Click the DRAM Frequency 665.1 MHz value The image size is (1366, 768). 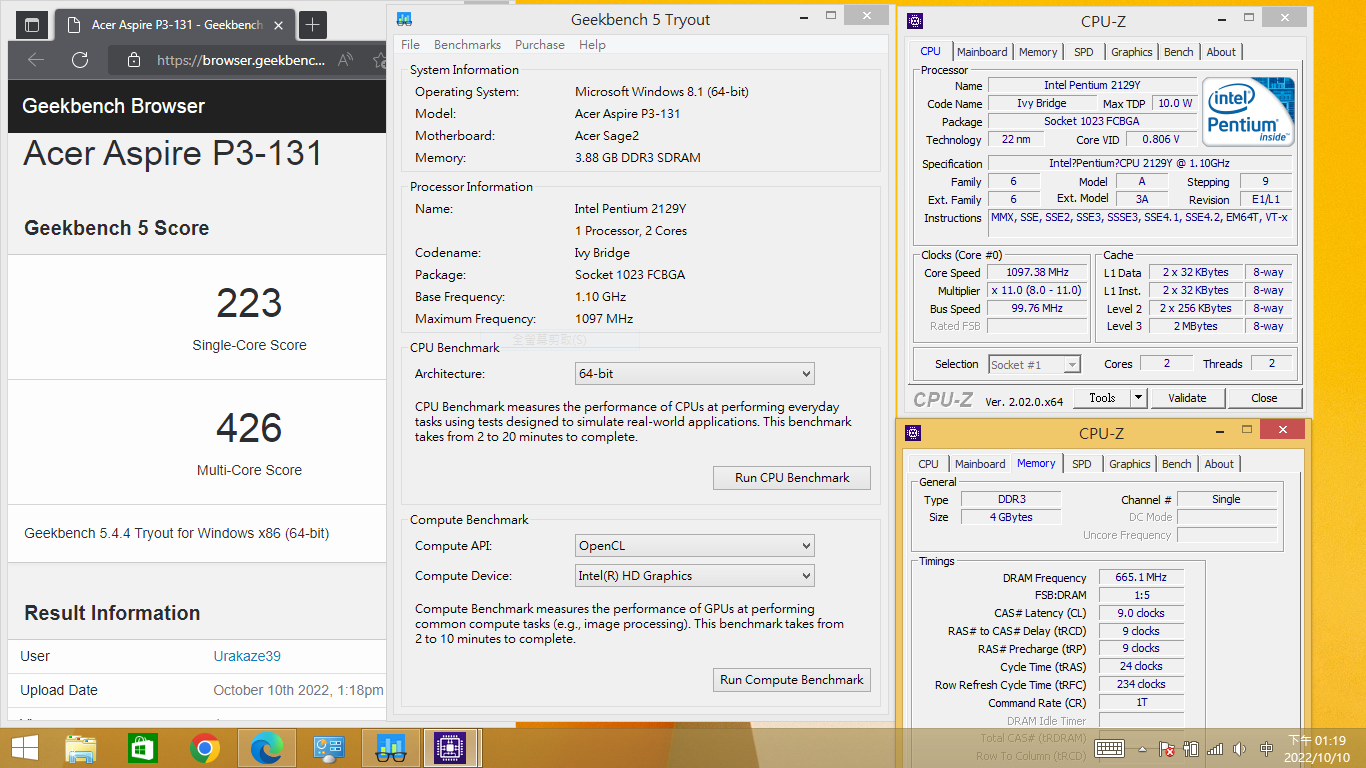pyautogui.click(x=1141, y=578)
